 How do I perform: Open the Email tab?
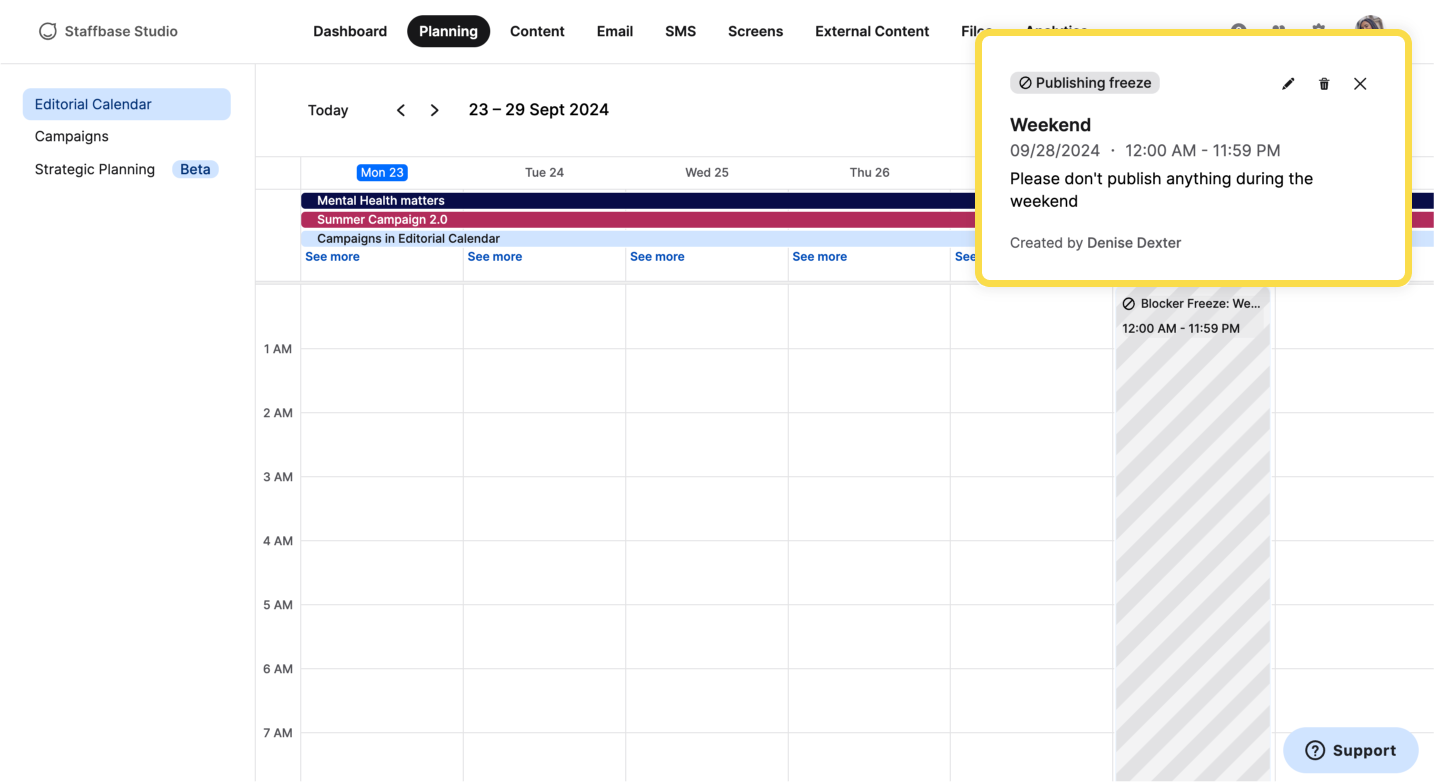pos(615,31)
